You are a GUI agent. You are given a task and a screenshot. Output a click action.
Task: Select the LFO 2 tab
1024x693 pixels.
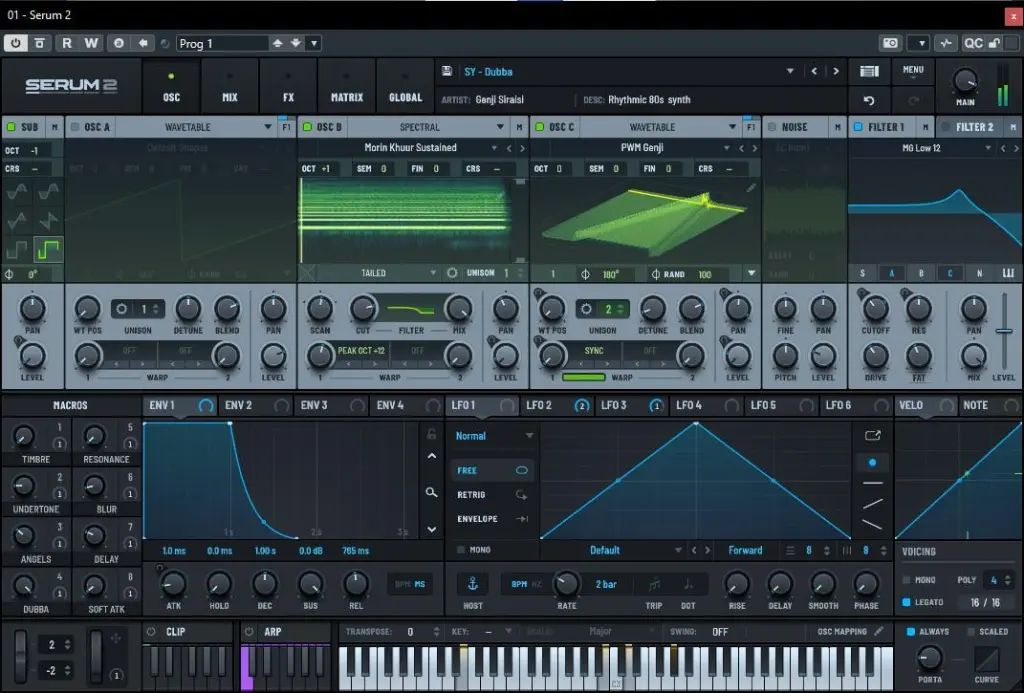point(556,406)
